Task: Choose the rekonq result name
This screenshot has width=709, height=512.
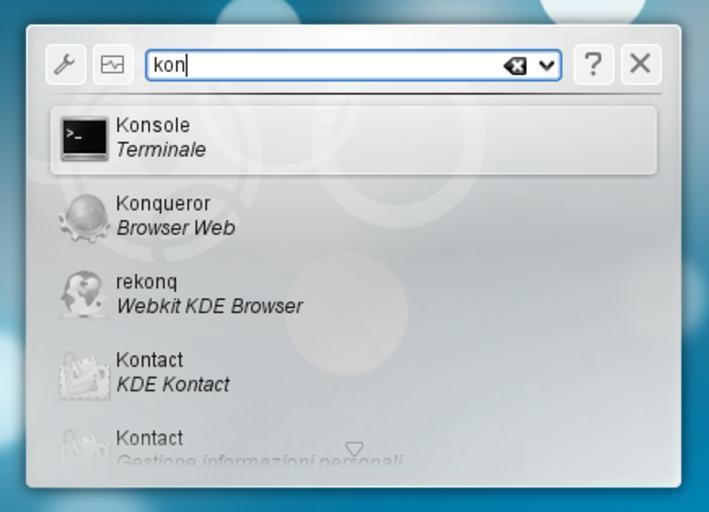Action: [146, 281]
